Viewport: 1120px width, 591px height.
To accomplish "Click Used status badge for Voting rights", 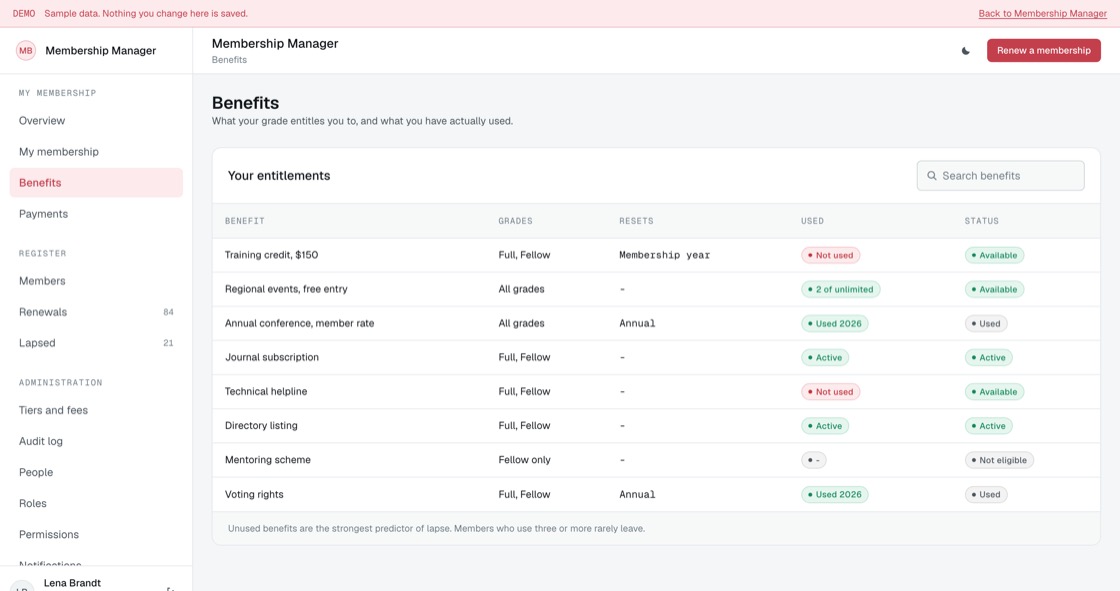I will pos(986,495).
